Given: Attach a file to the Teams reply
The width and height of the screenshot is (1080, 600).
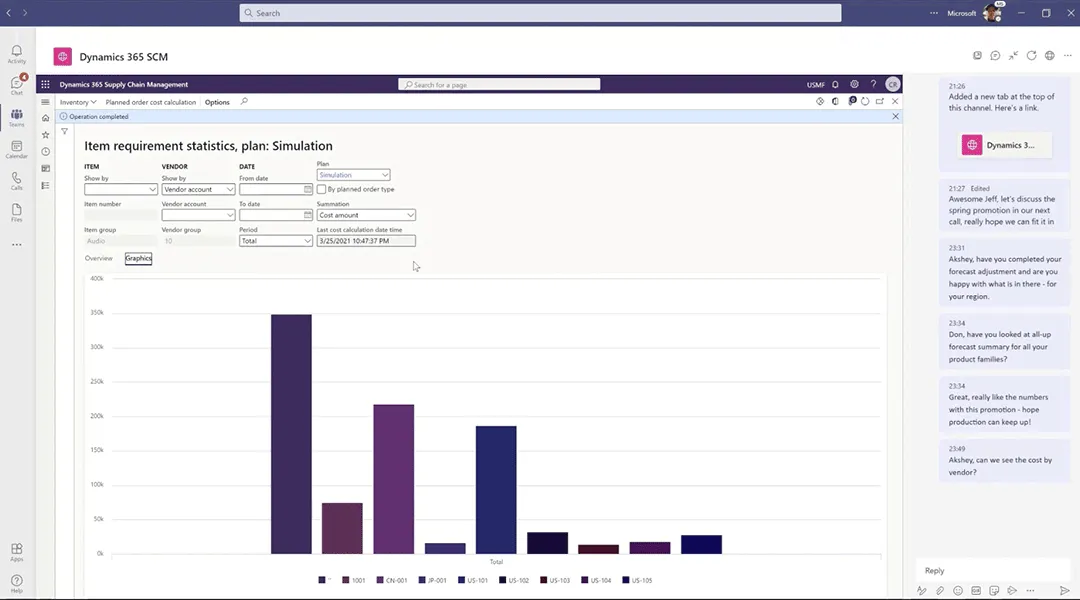Looking at the screenshot, I should click(x=940, y=590).
